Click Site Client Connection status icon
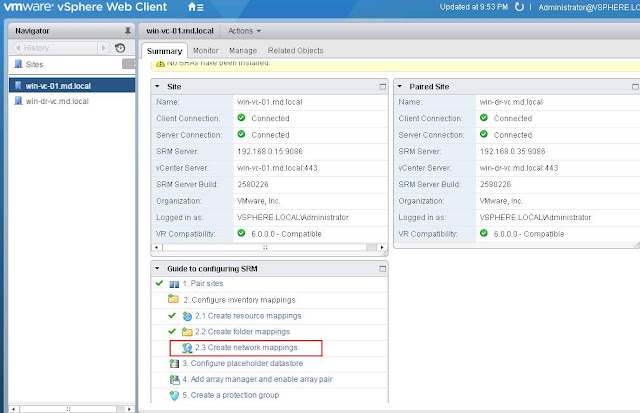Image resolution: width=640 pixels, height=413 pixels. point(241,118)
